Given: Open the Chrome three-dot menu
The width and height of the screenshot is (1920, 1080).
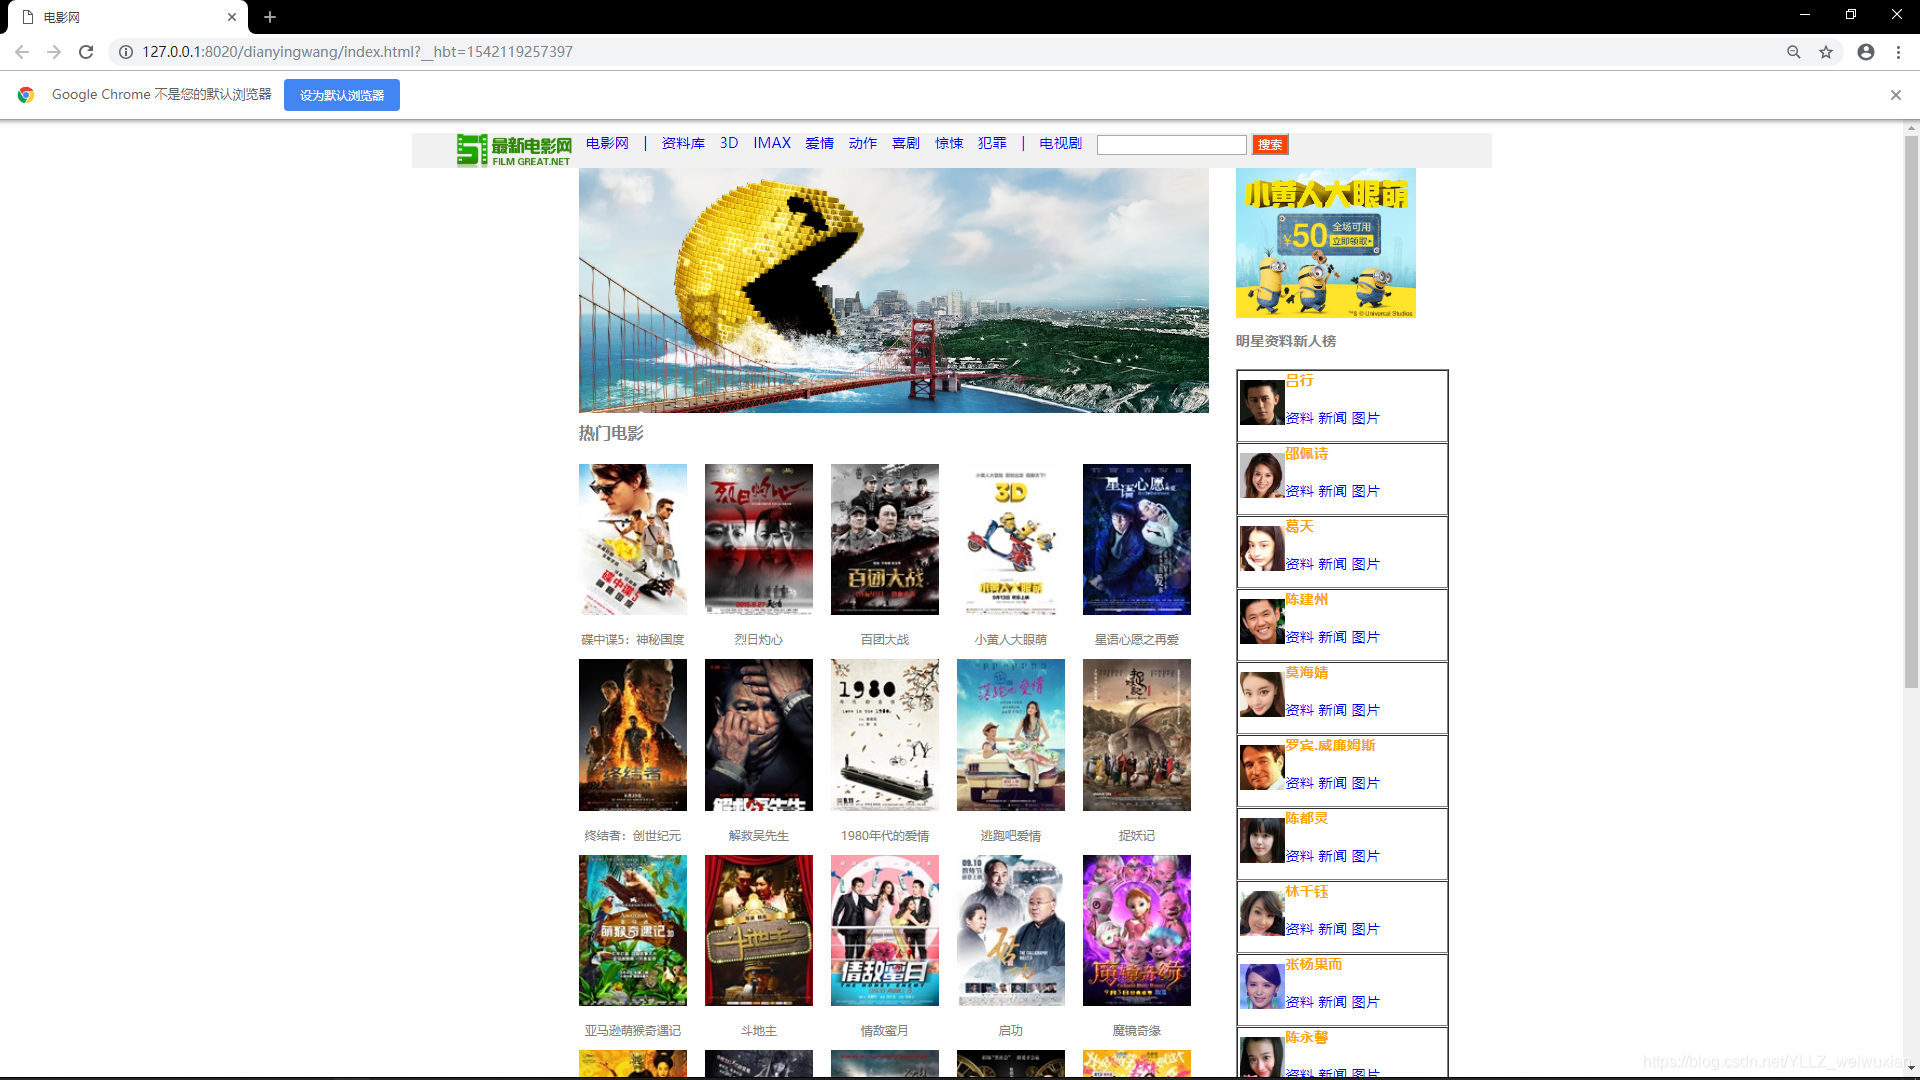Looking at the screenshot, I should pos(1898,52).
